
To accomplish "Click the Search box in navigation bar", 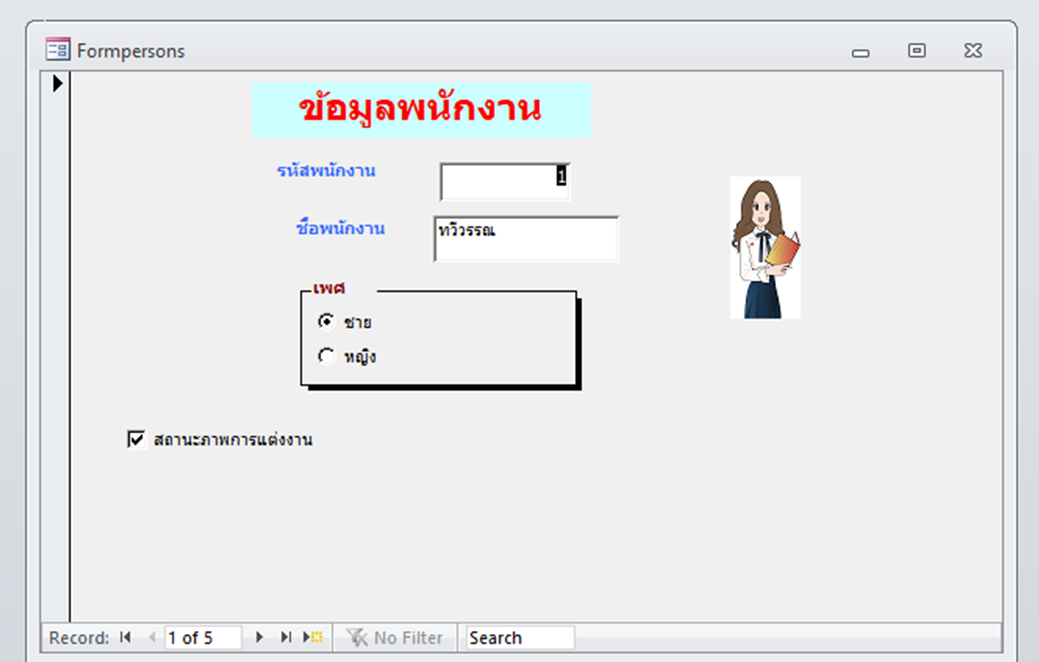I will [x=520, y=637].
